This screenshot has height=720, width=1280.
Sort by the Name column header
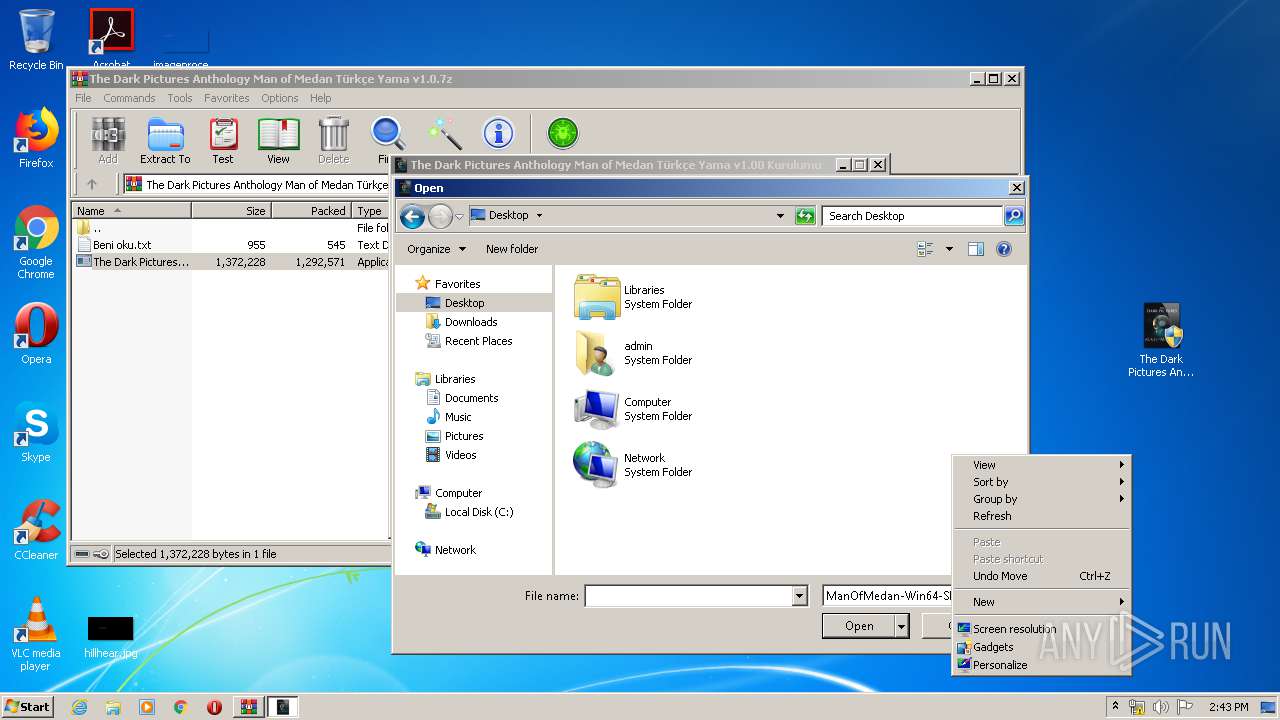[131, 211]
